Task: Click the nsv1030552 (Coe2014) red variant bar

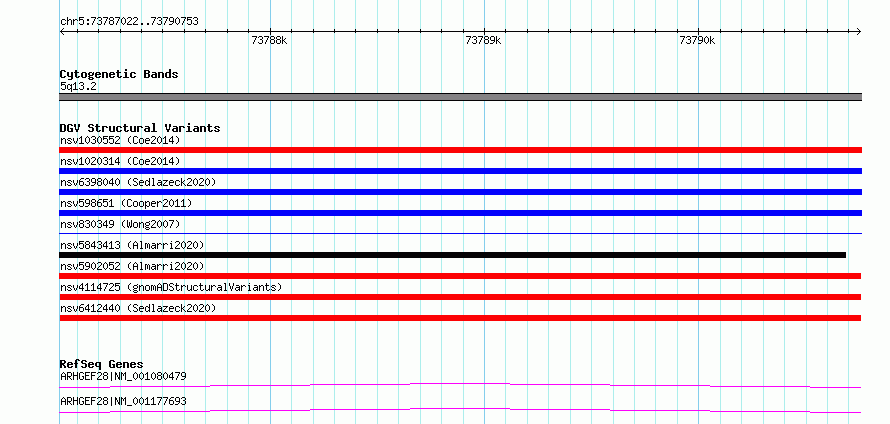Action: point(460,150)
